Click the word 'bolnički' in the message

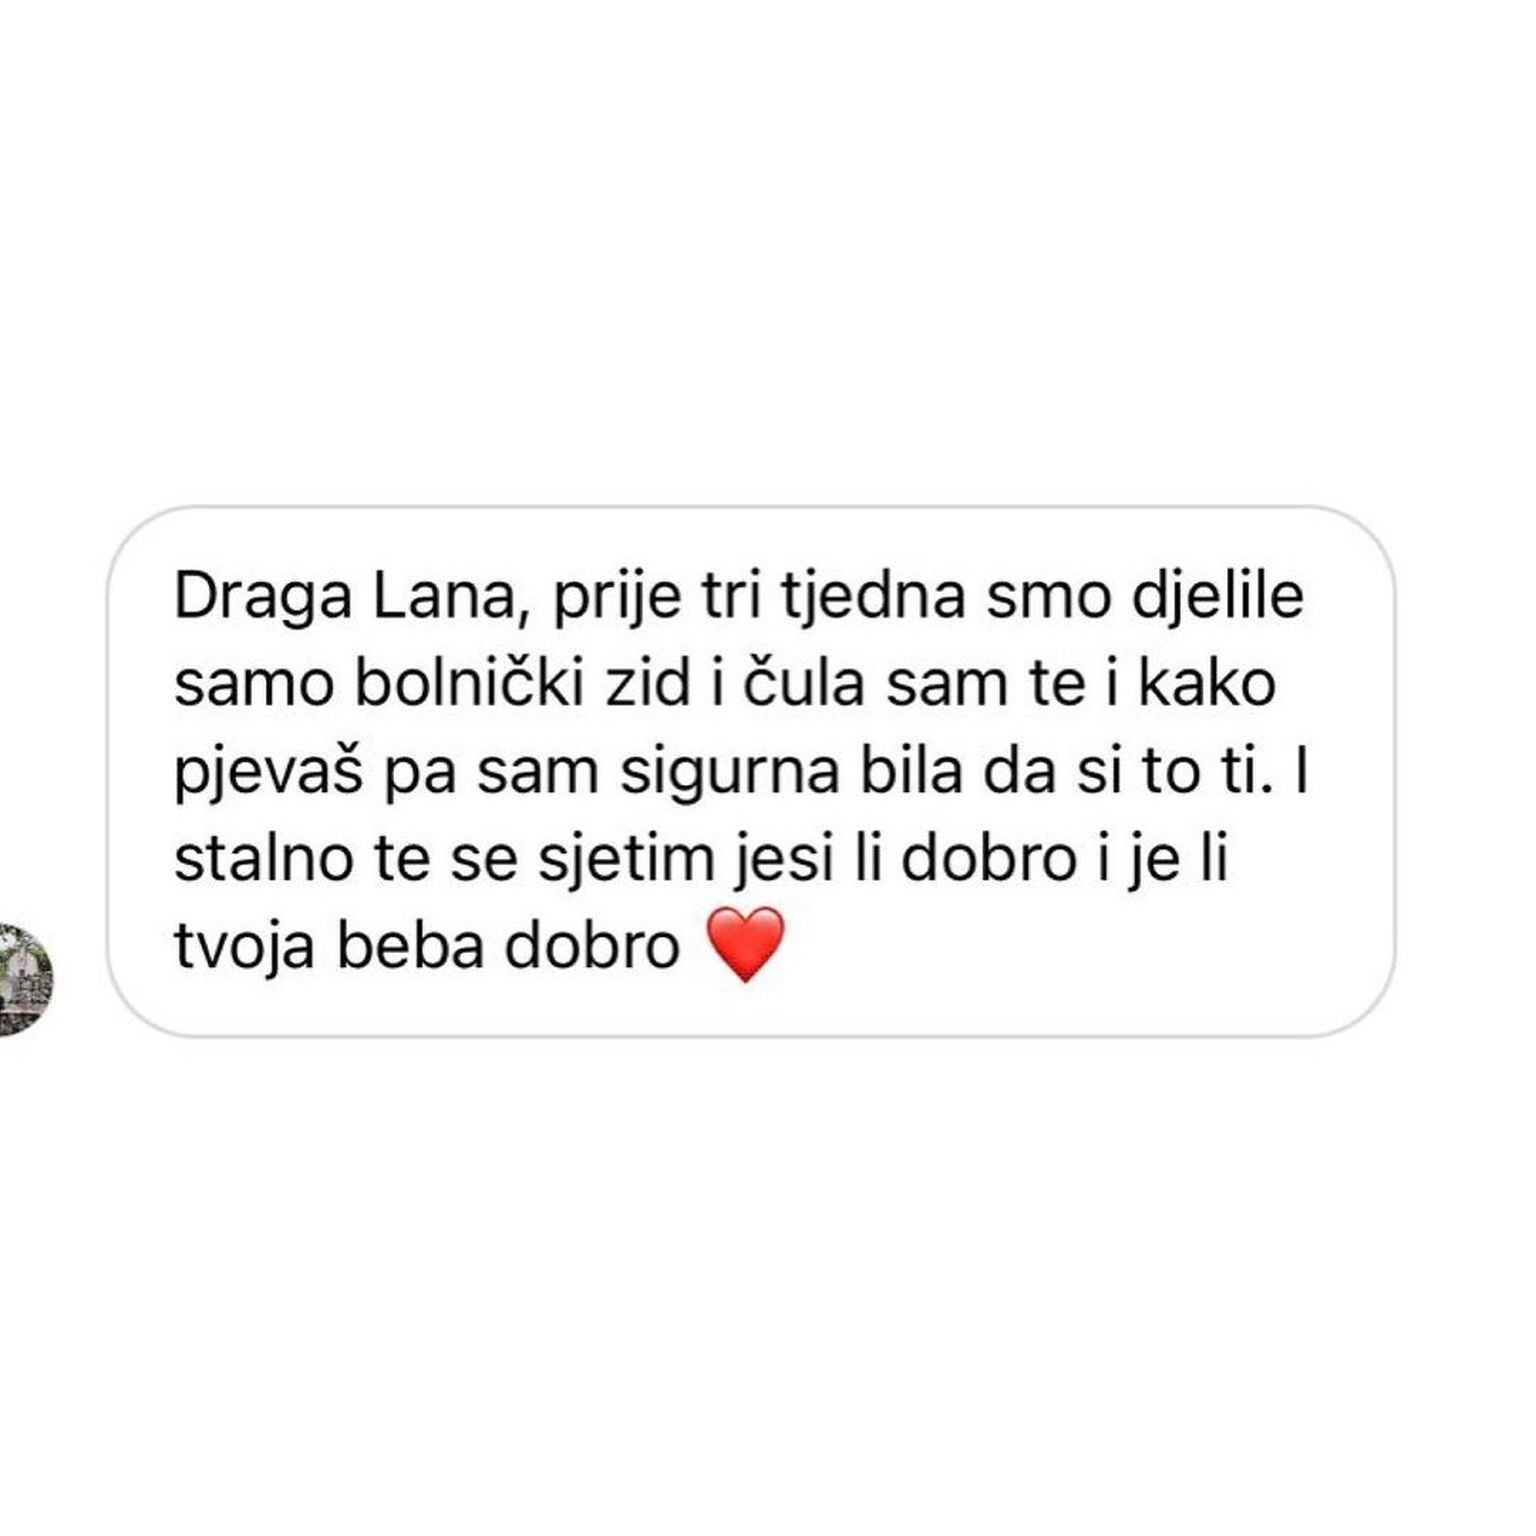(468, 685)
